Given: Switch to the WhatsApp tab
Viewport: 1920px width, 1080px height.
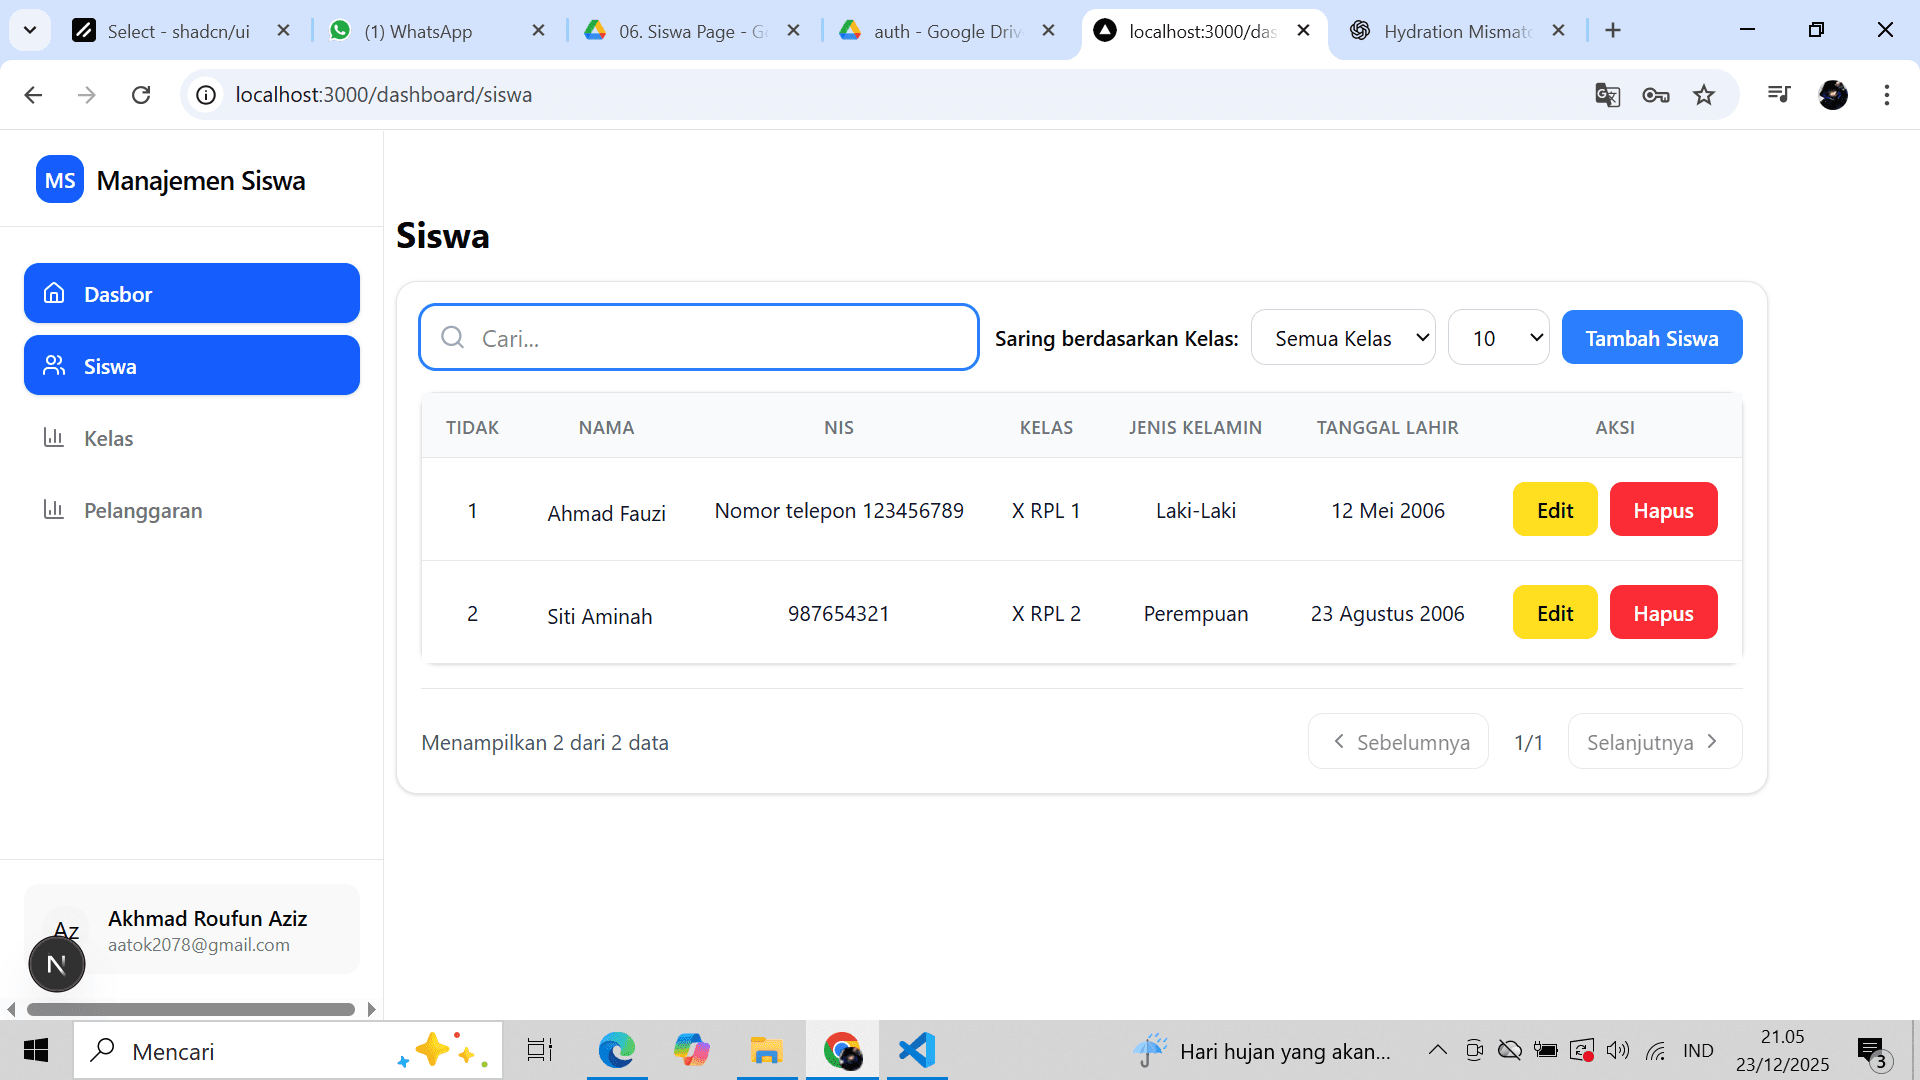Looking at the screenshot, I should coord(438,31).
